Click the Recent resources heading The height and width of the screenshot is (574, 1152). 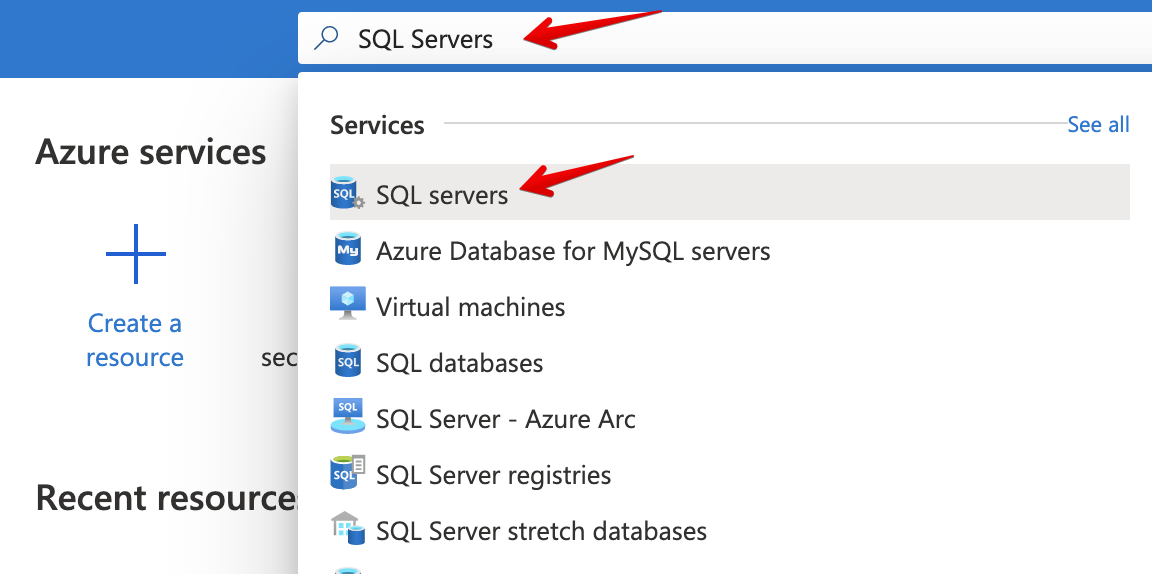pos(166,497)
